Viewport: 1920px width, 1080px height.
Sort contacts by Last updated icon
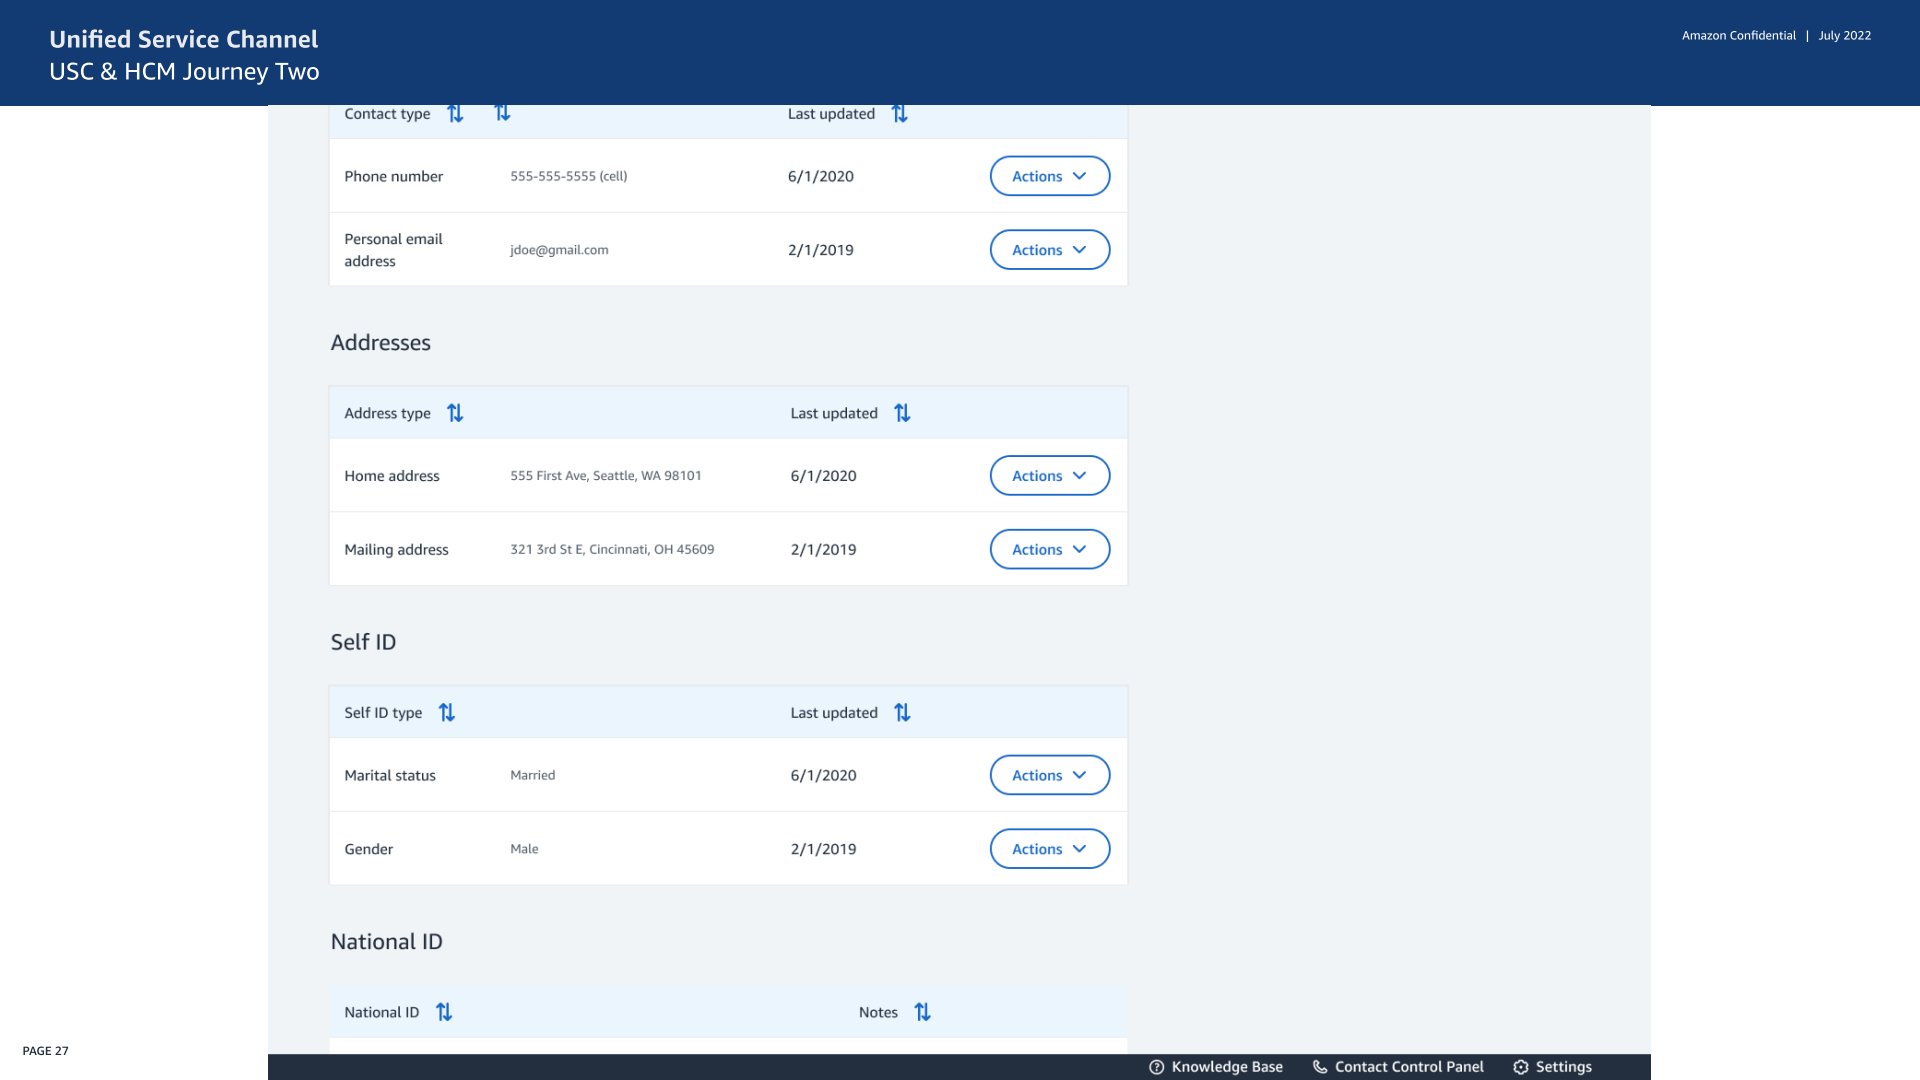pyautogui.click(x=899, y=114)
